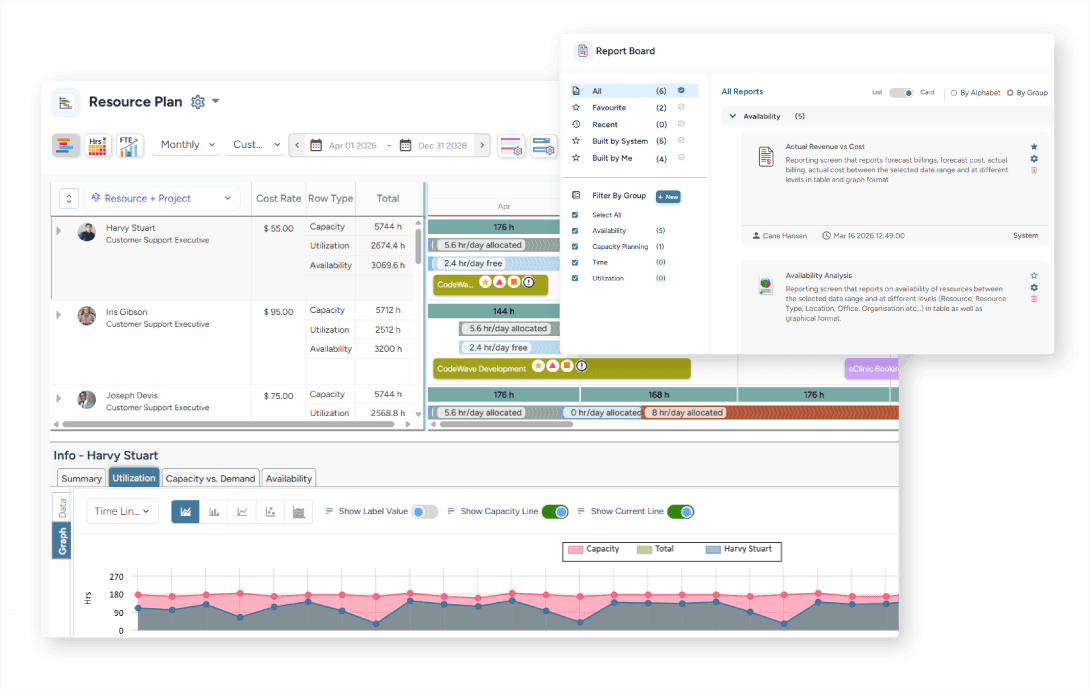This screenshot has height=691, width=1090.
Task: Click the Harvy Stuart legend color swatch
Action: 713,549
